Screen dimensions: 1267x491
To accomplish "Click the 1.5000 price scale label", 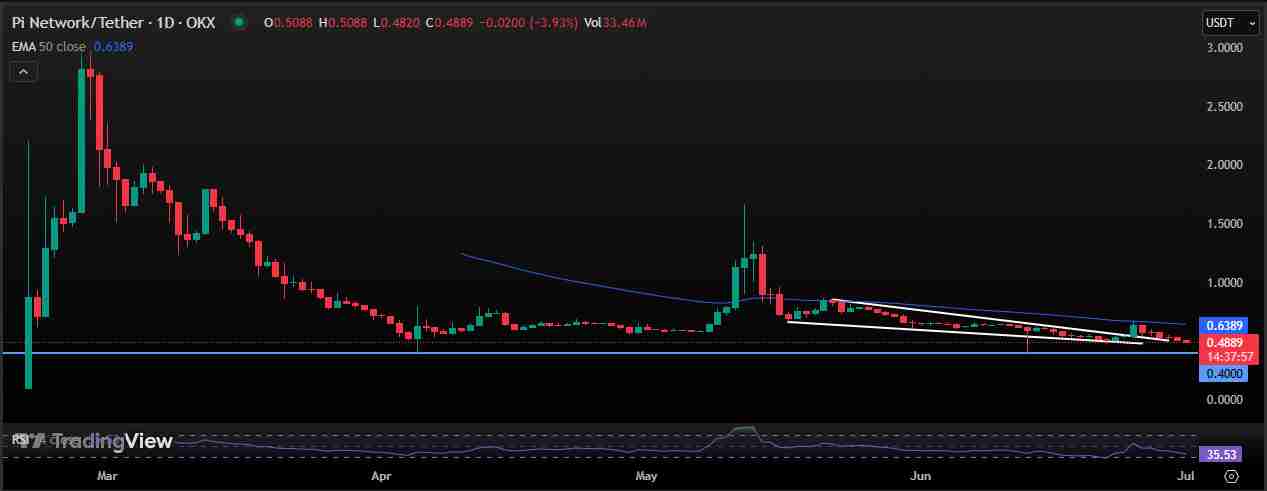I will pyautogui.click(x=1224, y=223).
